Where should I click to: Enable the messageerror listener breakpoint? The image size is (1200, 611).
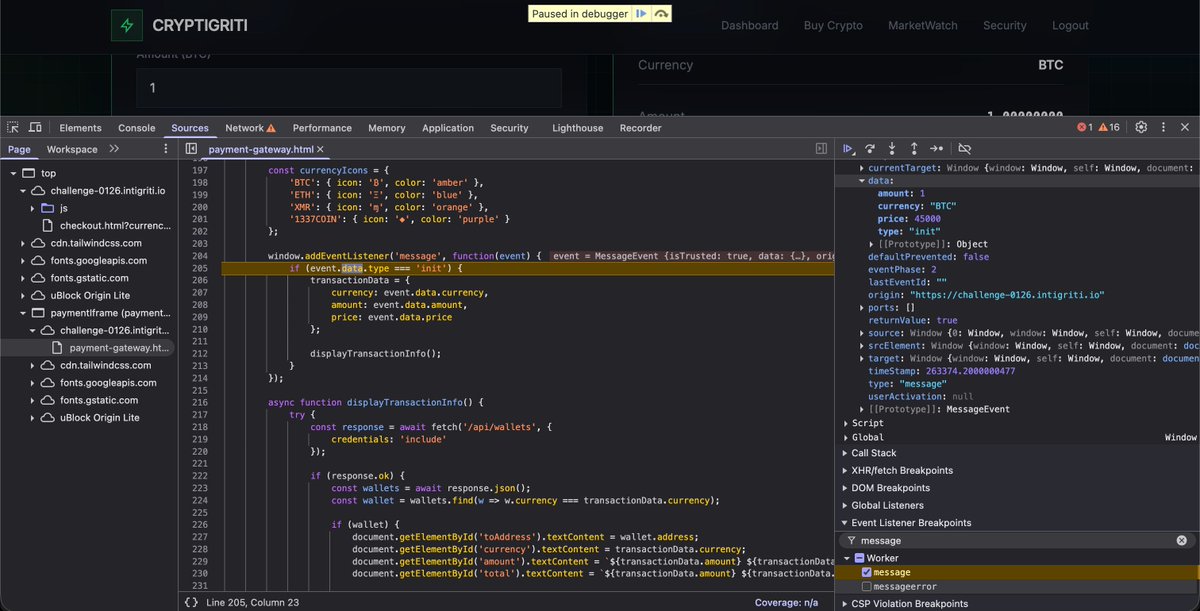coord(867,587)
